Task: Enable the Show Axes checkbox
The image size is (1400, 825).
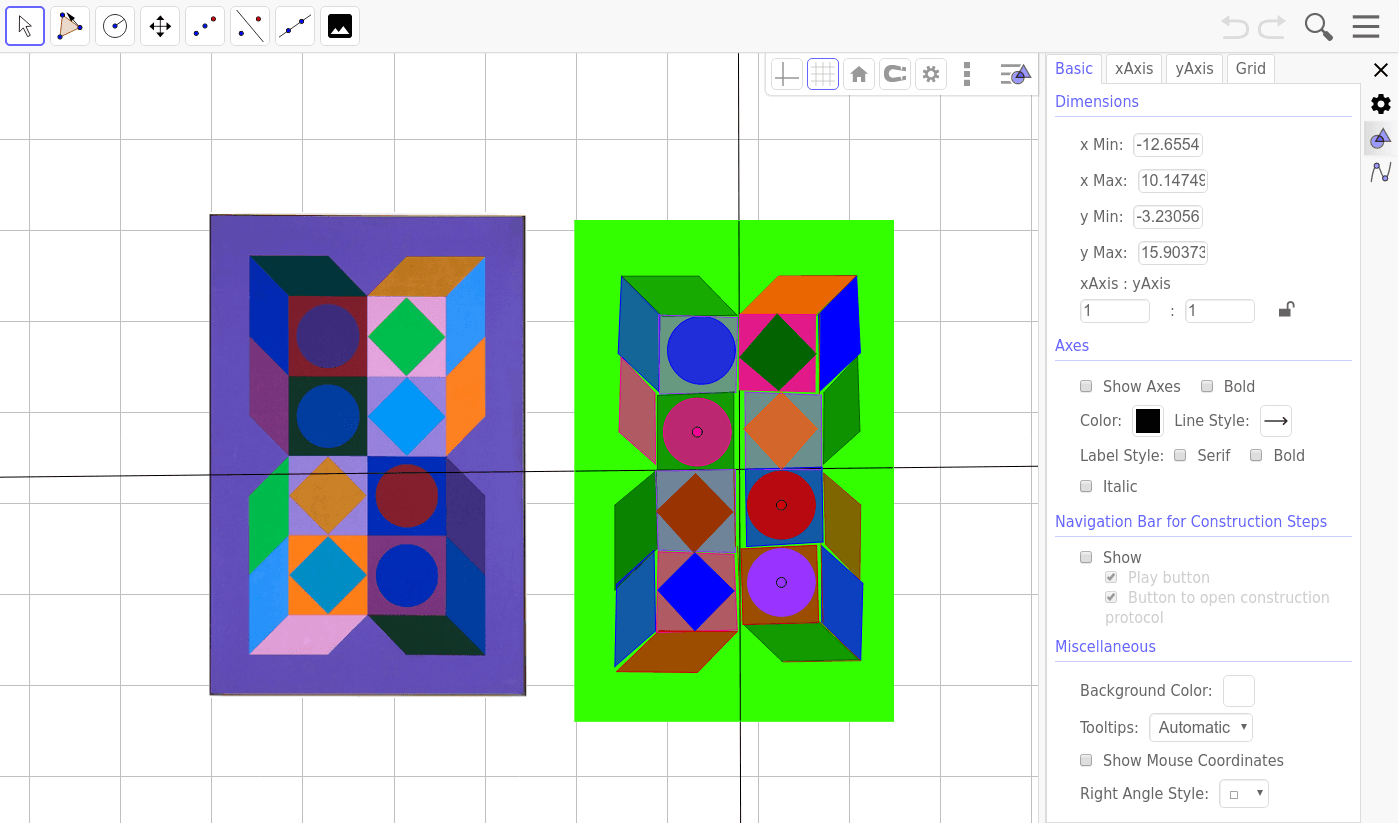Action: 1086,386
